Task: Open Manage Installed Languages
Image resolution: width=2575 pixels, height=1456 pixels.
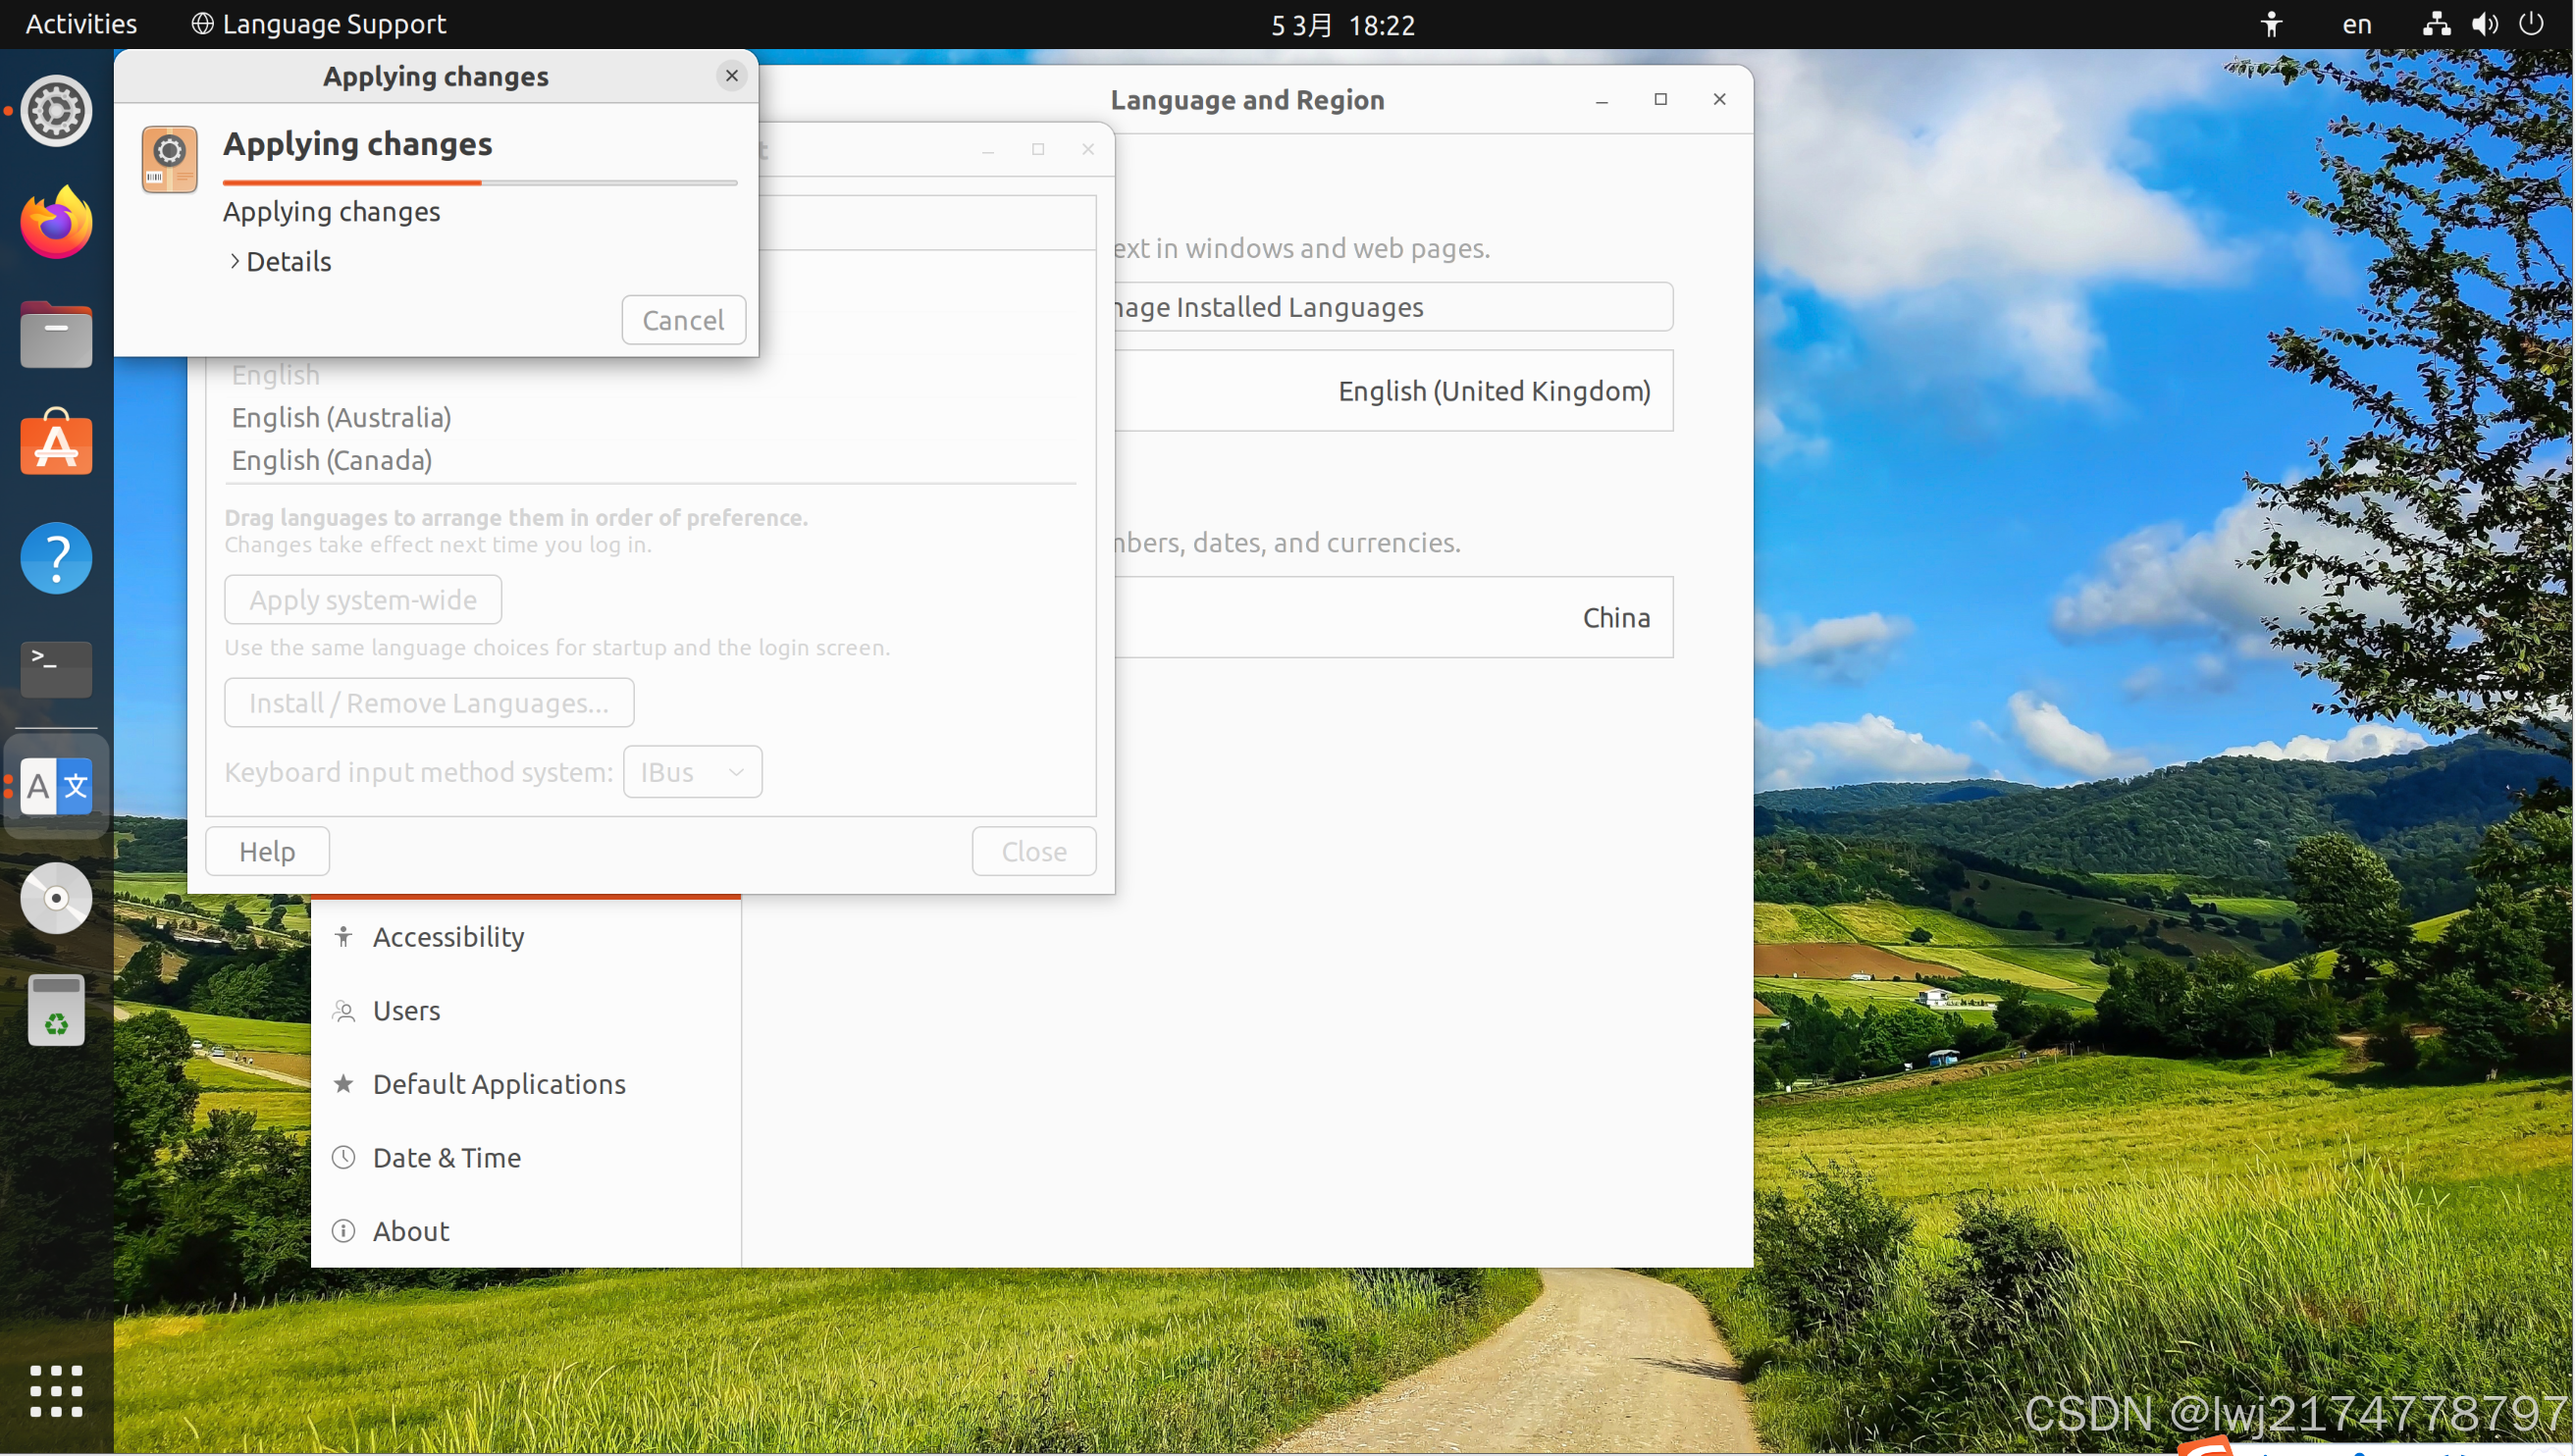Action: [1394, 307]
